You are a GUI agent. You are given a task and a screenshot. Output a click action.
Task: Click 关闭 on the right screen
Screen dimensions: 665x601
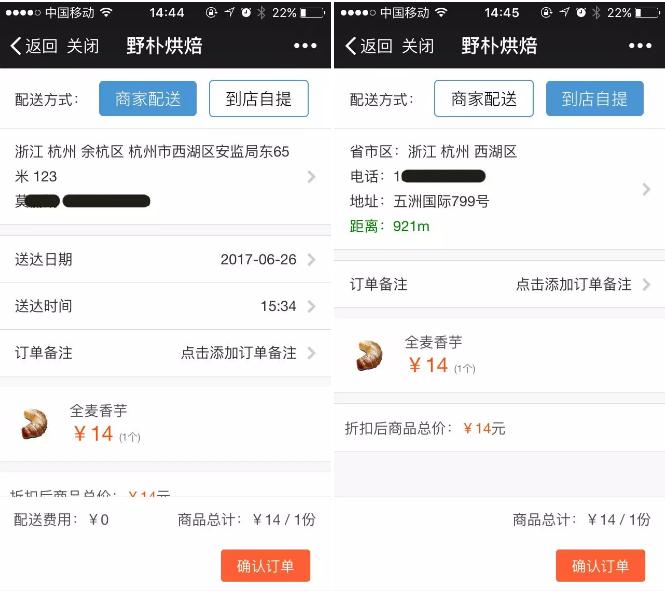point(418,46)
